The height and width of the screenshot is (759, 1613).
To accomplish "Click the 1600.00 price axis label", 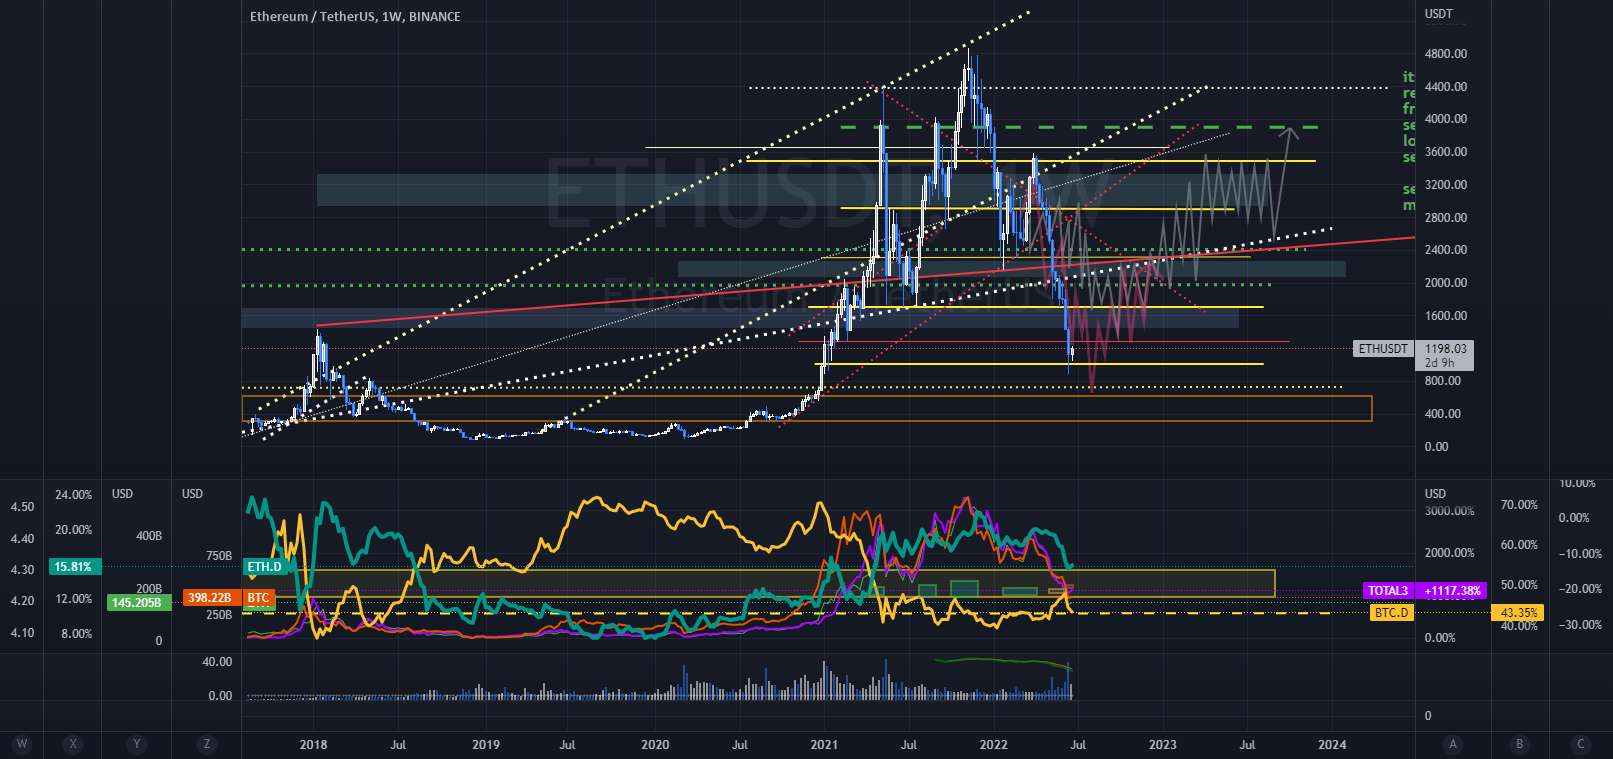I will coord(1446,316).
